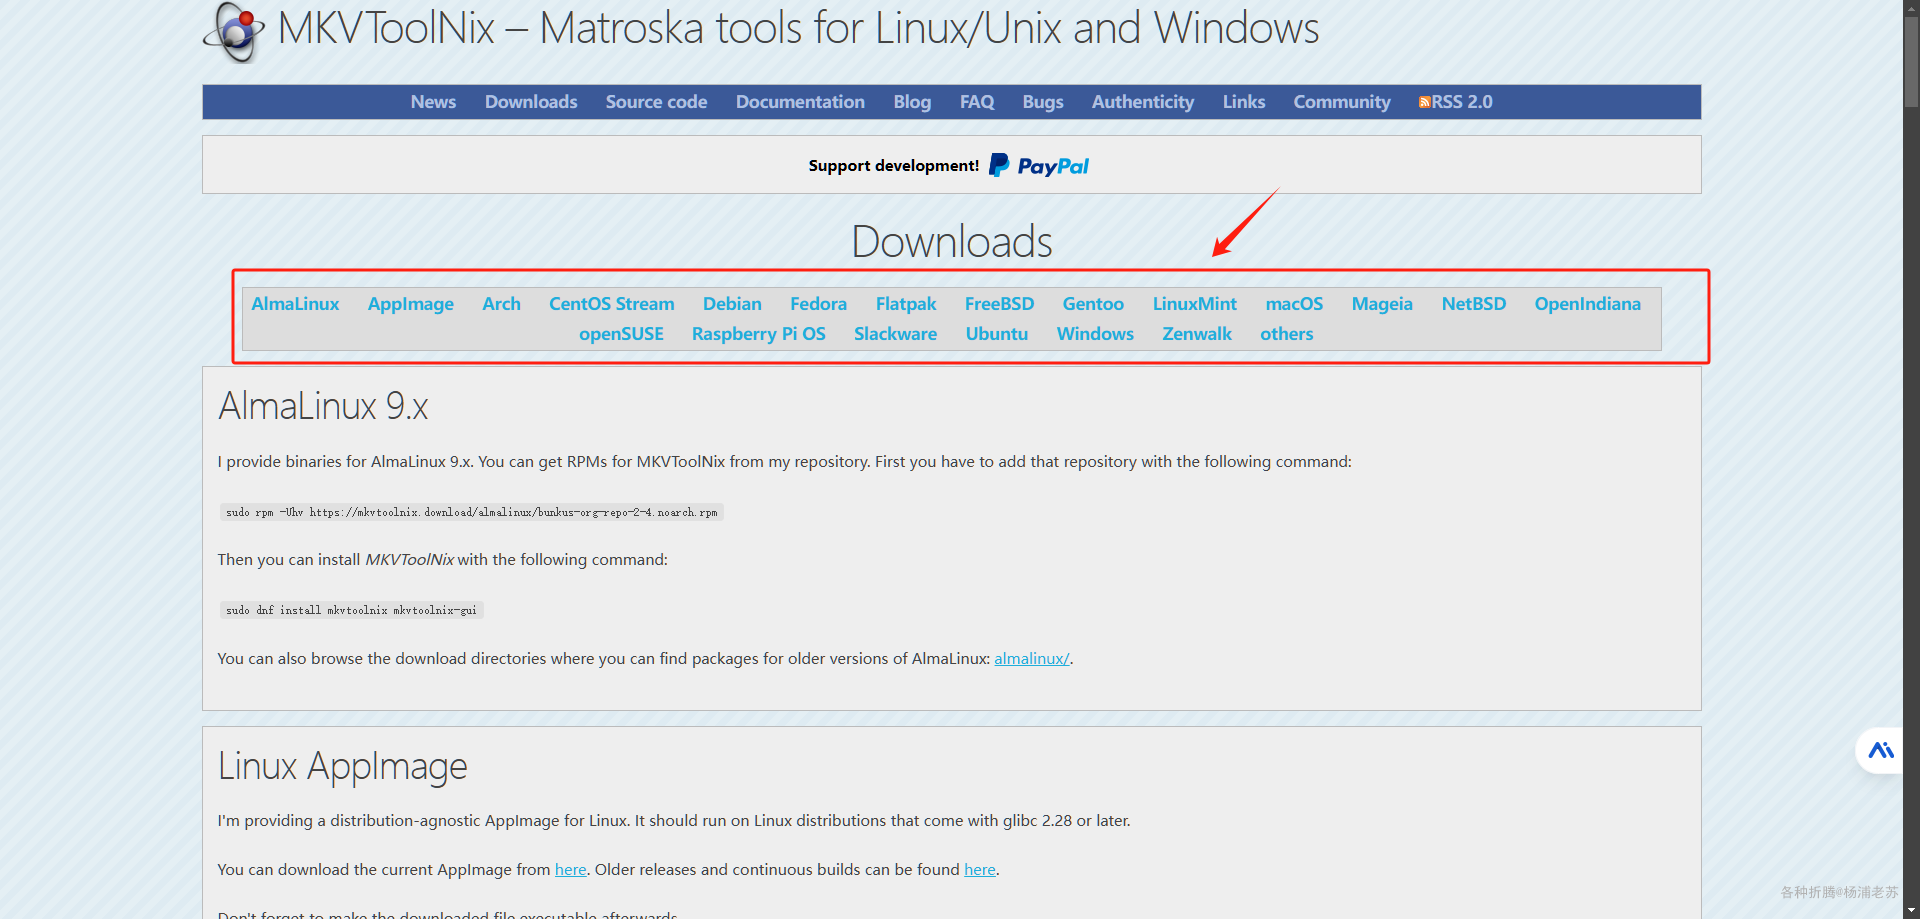Jump to LinuxMint download section
This screenshot has height=919, width=1920.
click(x=1195, y=304)
